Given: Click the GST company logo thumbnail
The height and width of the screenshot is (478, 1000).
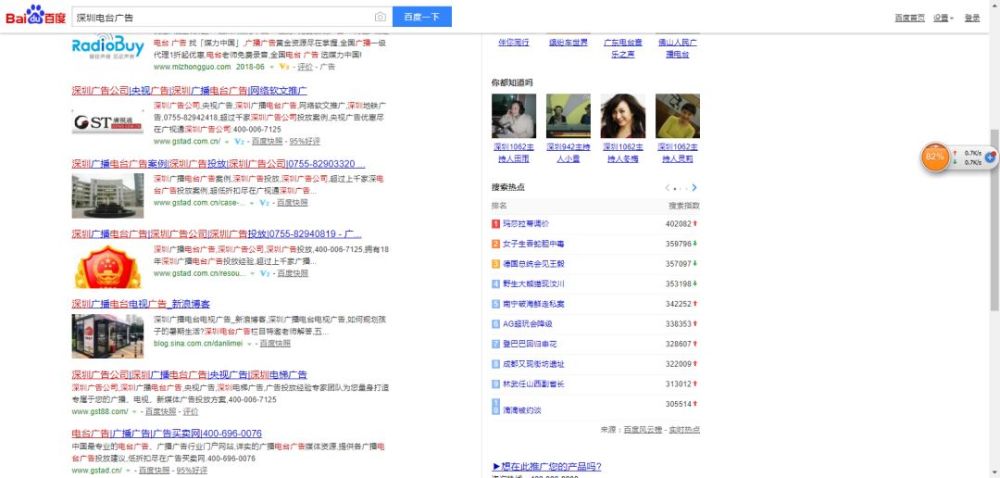Looking at the screenshot, I should tap(108, 121).
